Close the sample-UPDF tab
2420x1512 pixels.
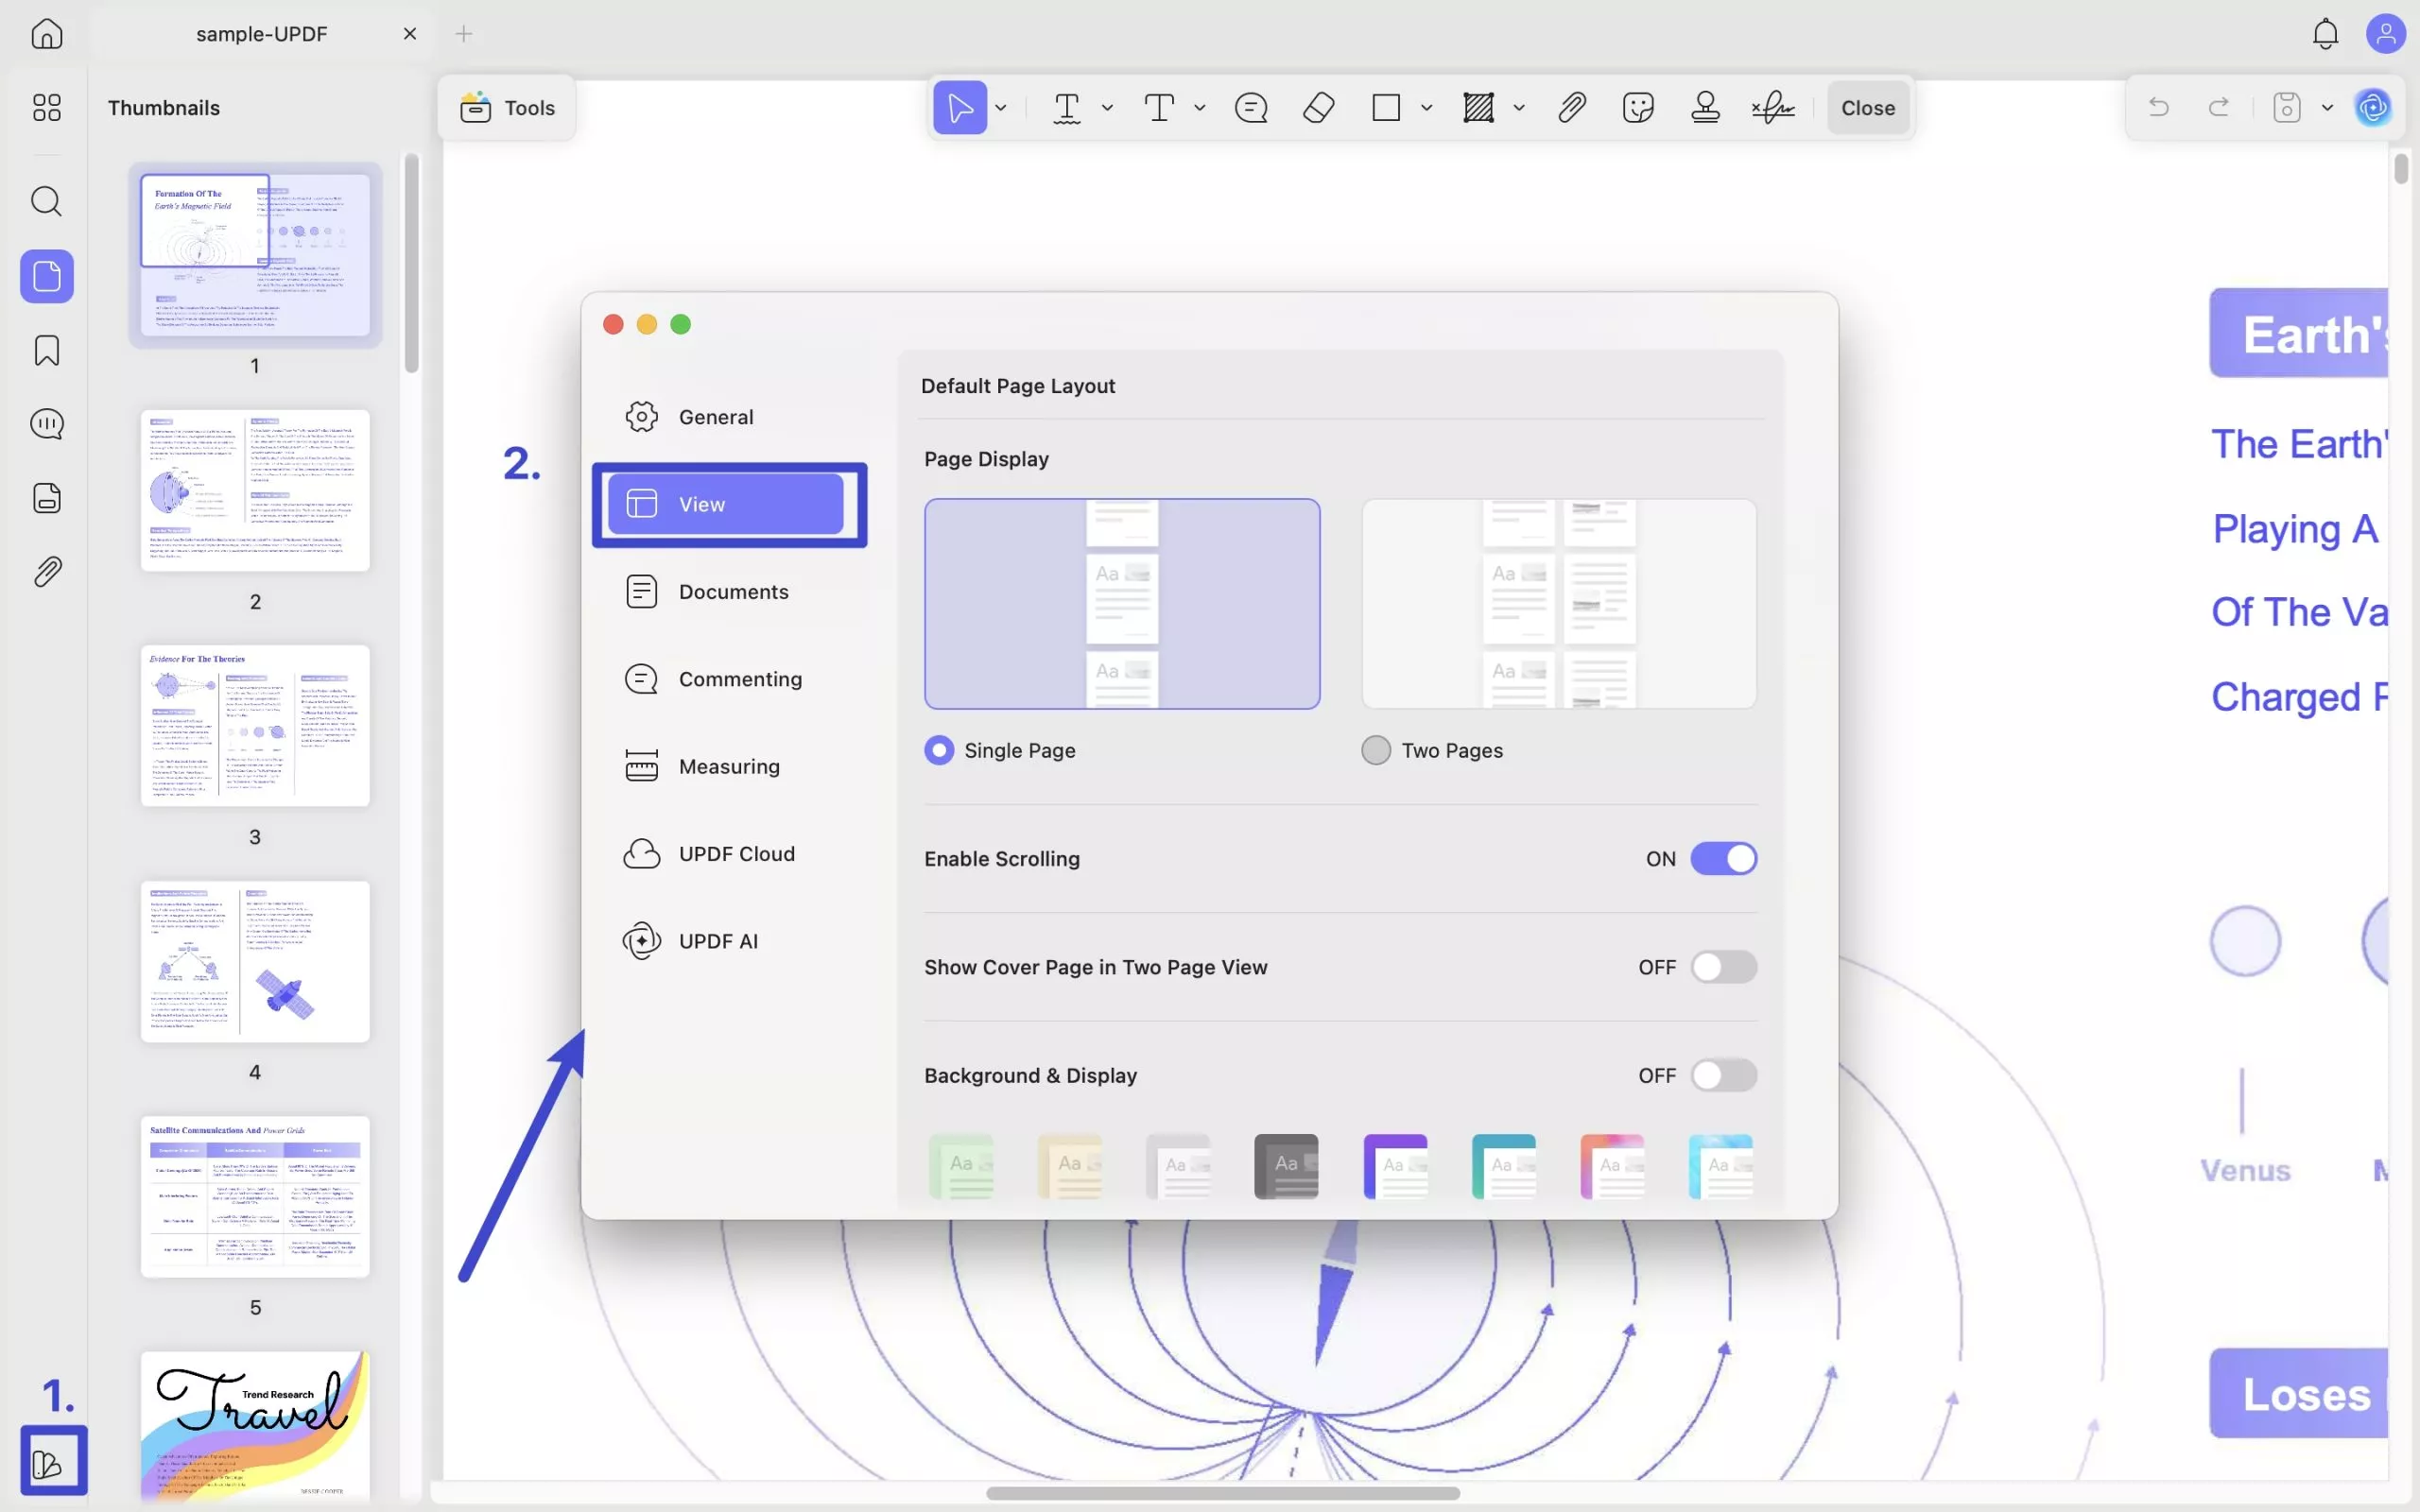coord(410,34)
